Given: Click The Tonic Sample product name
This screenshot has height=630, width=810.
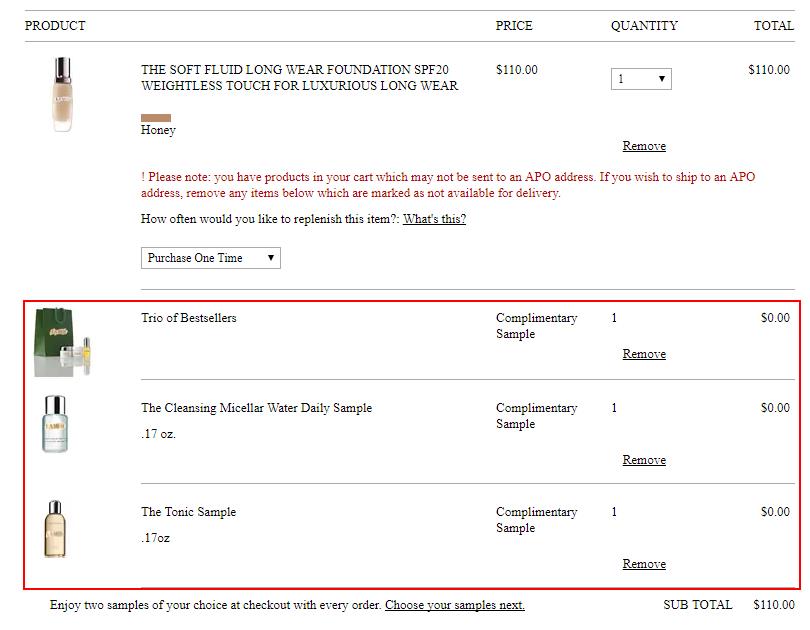Looking at the screenshot, I should click(x=188, y=512).
